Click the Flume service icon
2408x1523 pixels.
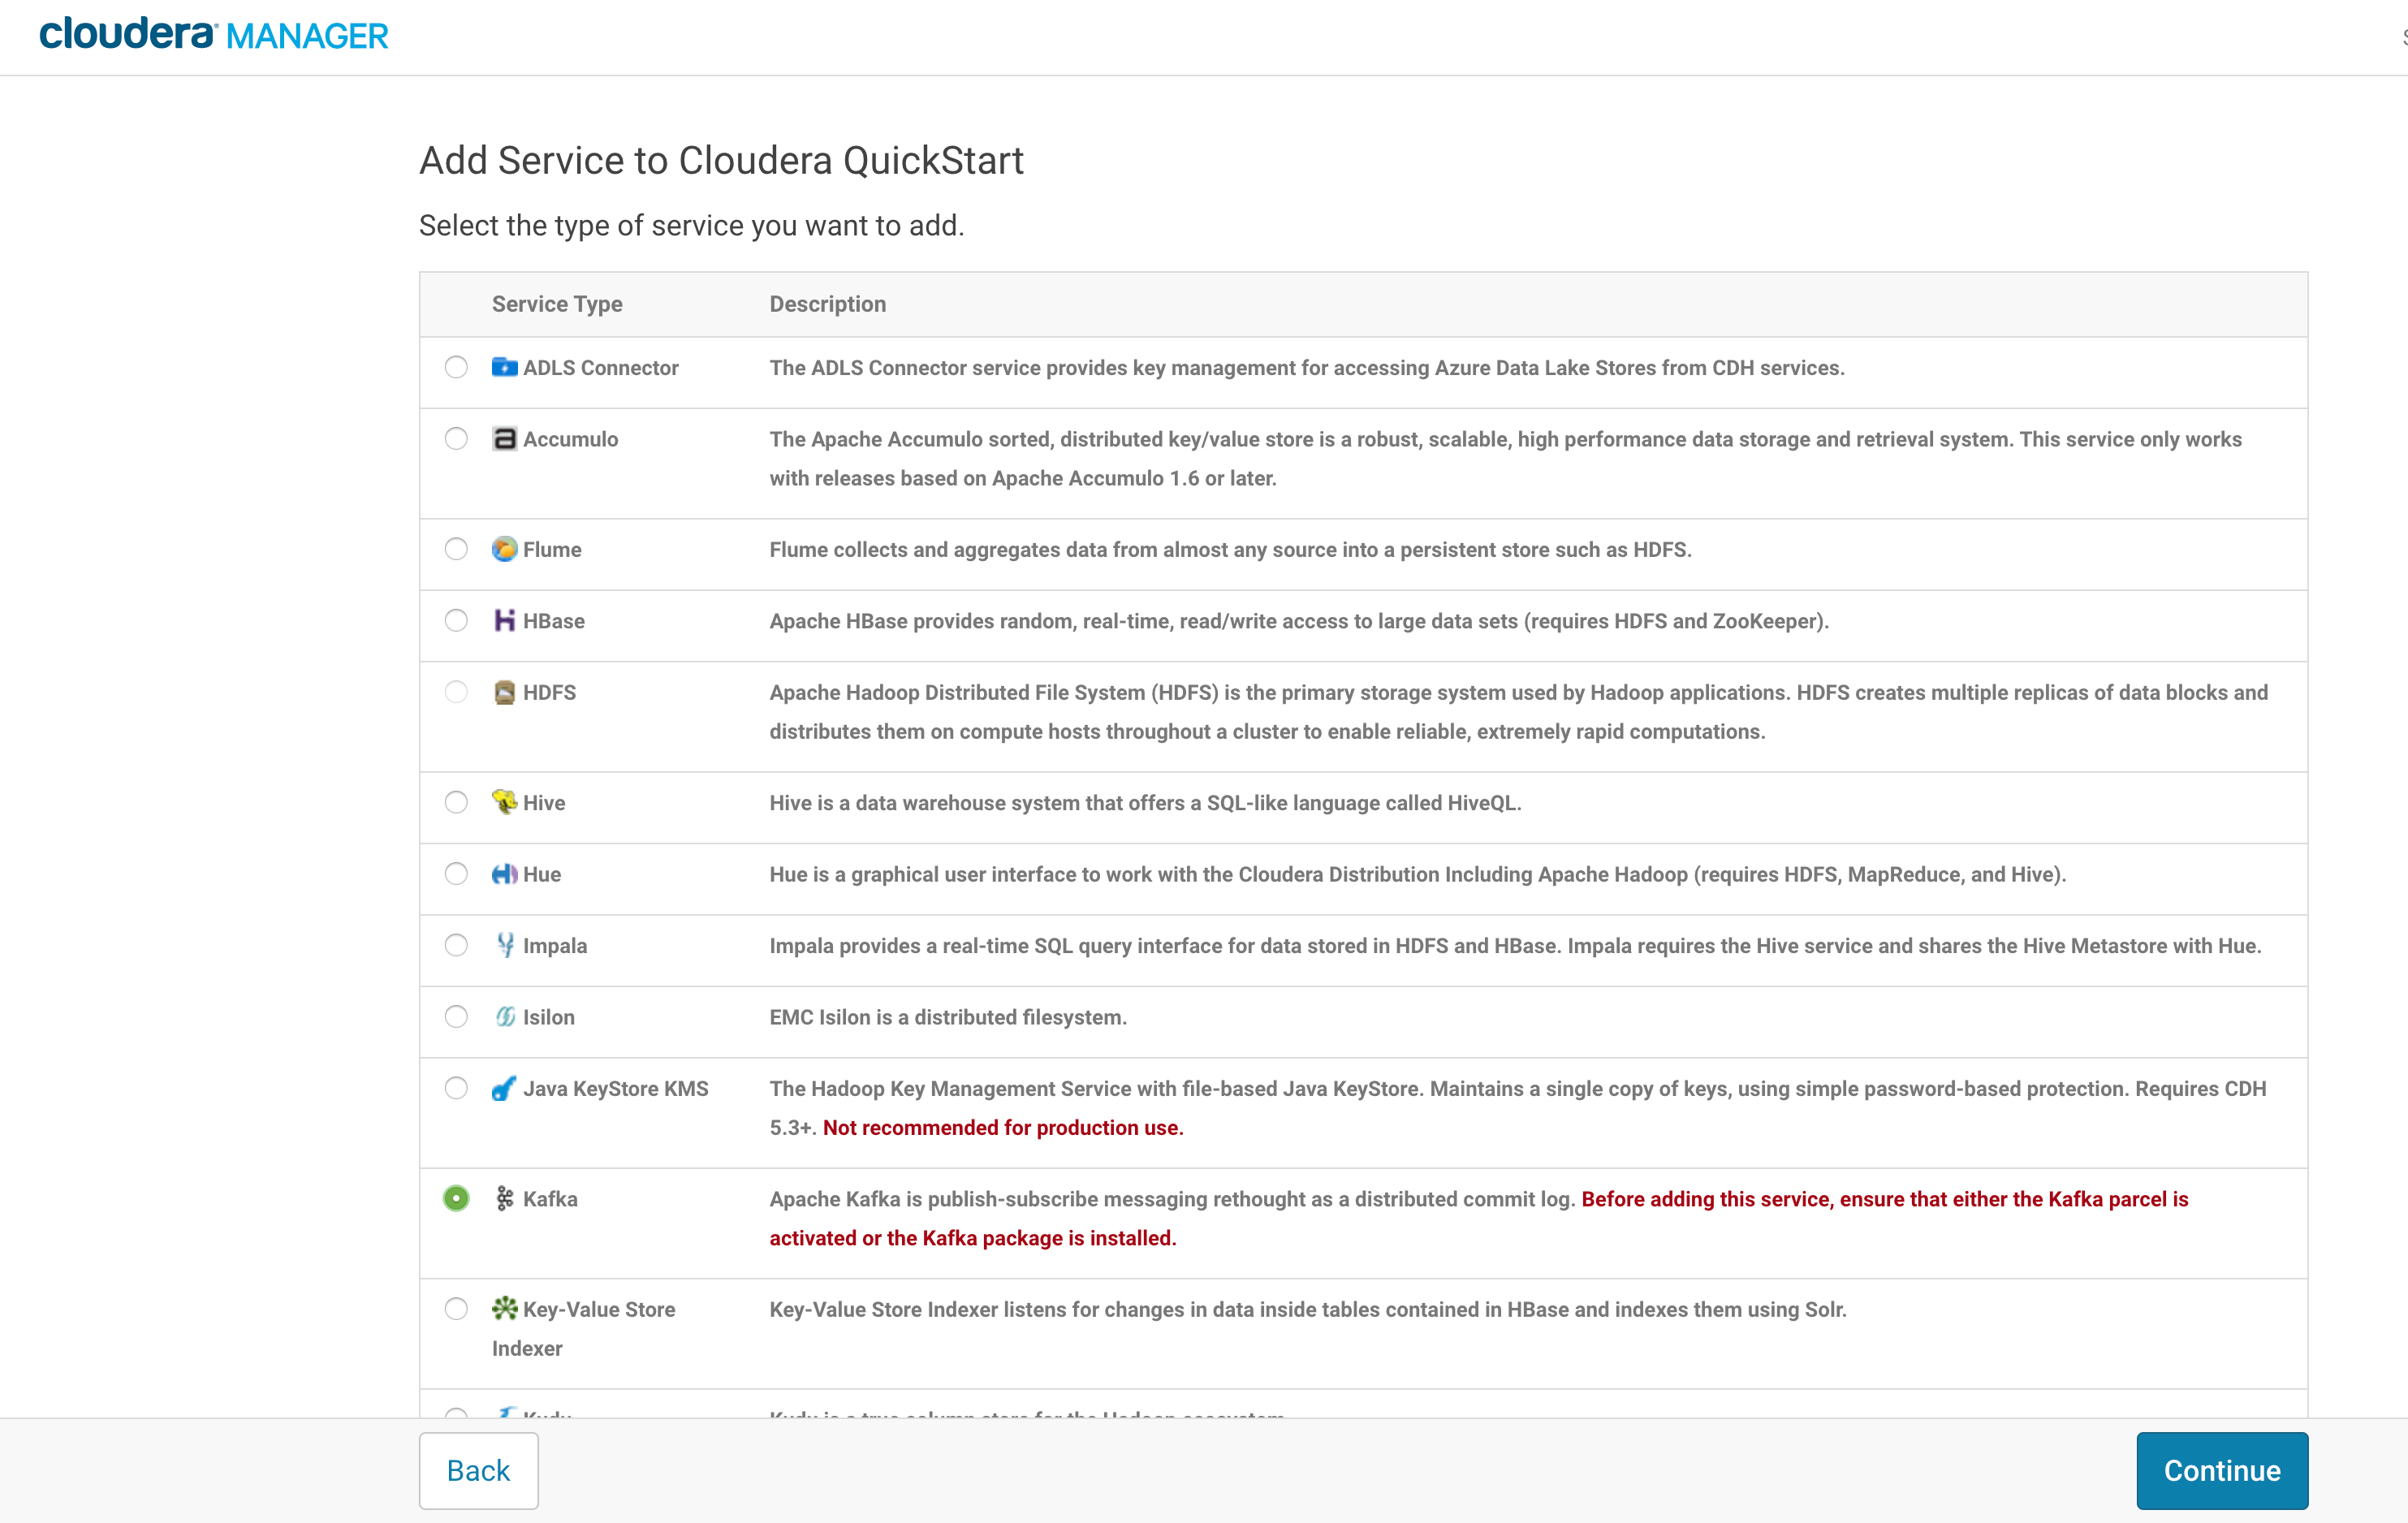point(504,549)
